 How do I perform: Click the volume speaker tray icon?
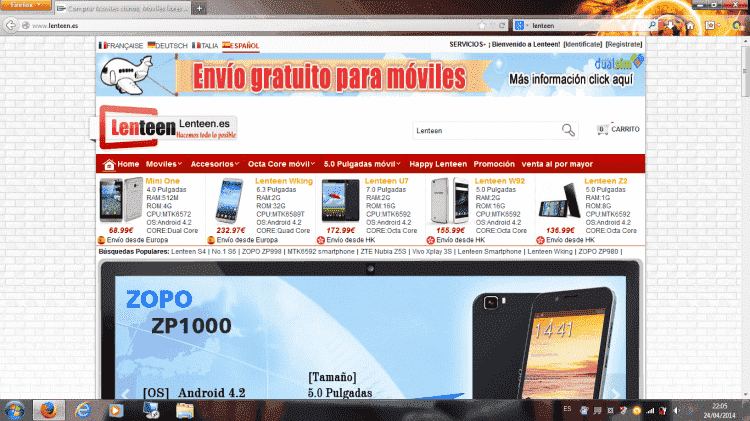click(676, 410)
